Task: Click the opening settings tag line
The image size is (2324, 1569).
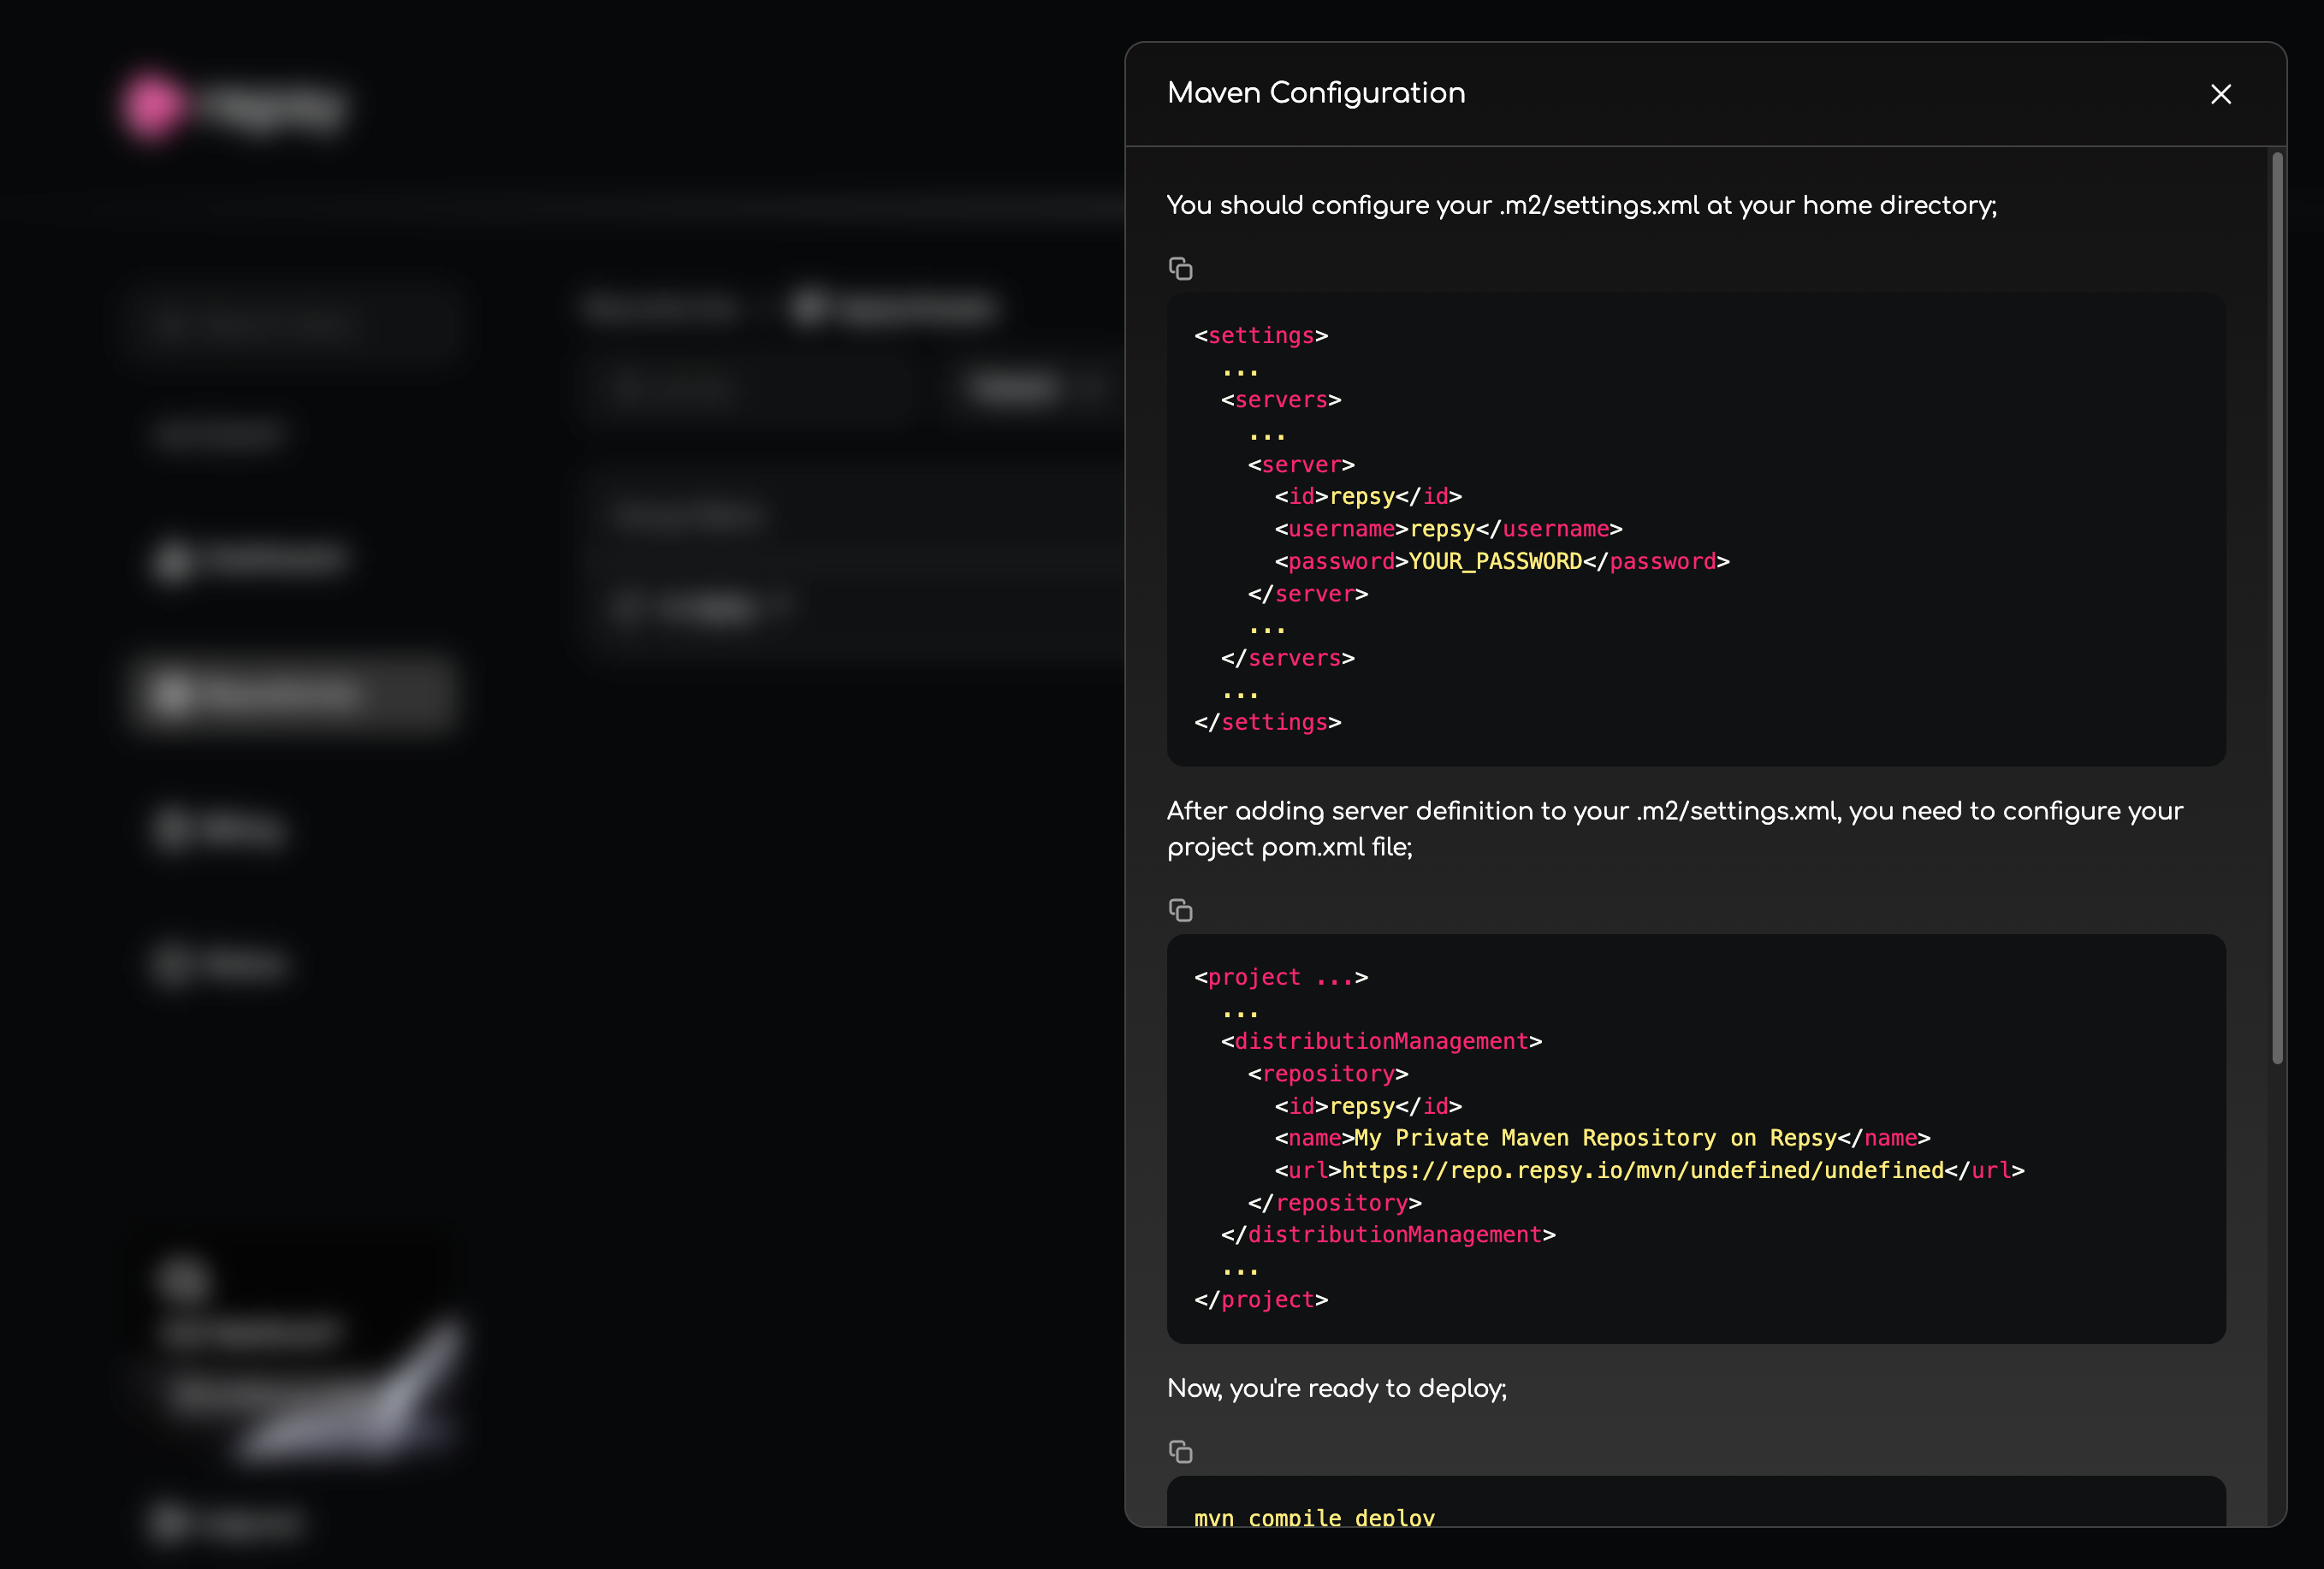Action: [1260, 336]
